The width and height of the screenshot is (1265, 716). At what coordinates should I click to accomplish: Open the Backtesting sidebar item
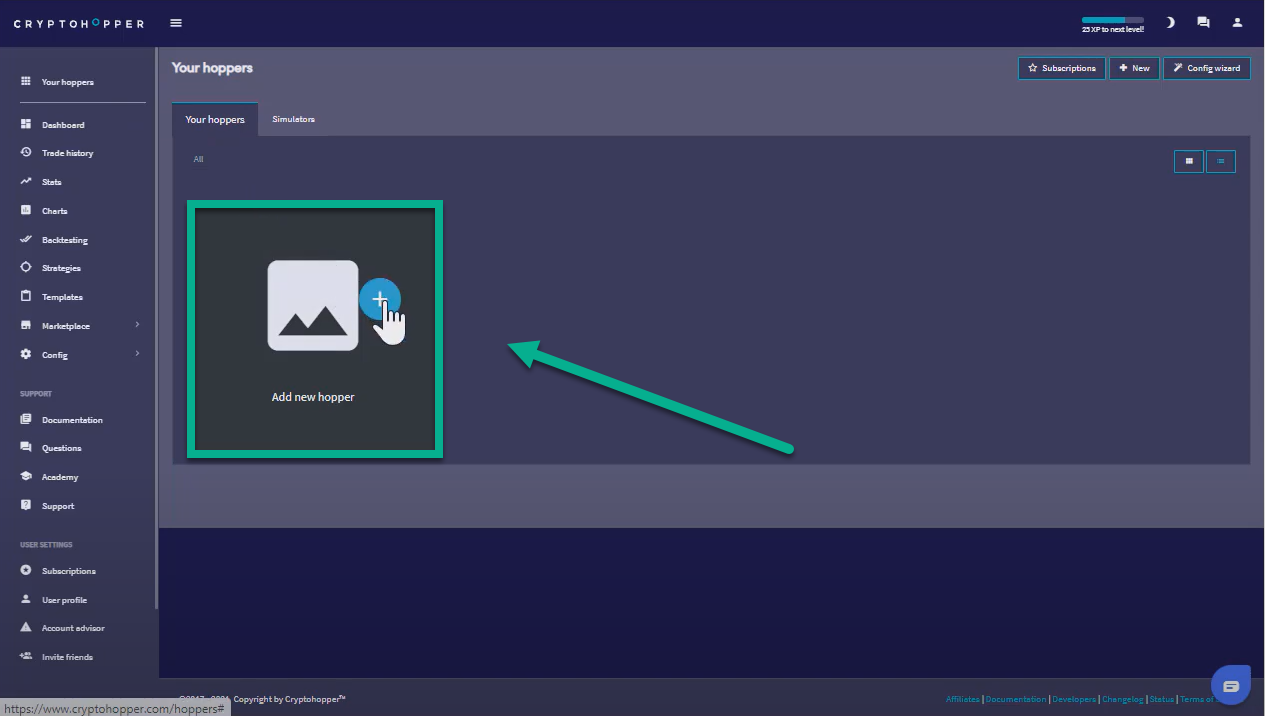pyautogui.click(x=64, y=240)
